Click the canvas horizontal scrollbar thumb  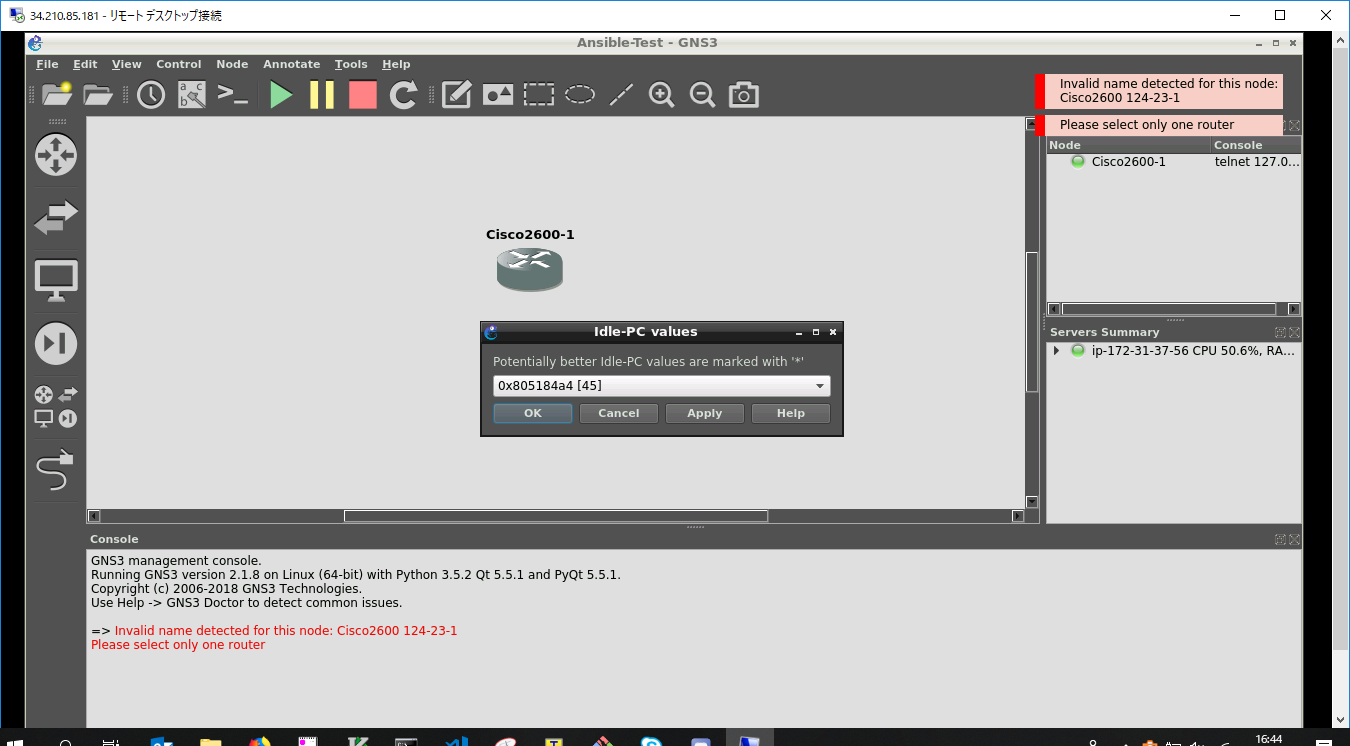click(556, 516)
